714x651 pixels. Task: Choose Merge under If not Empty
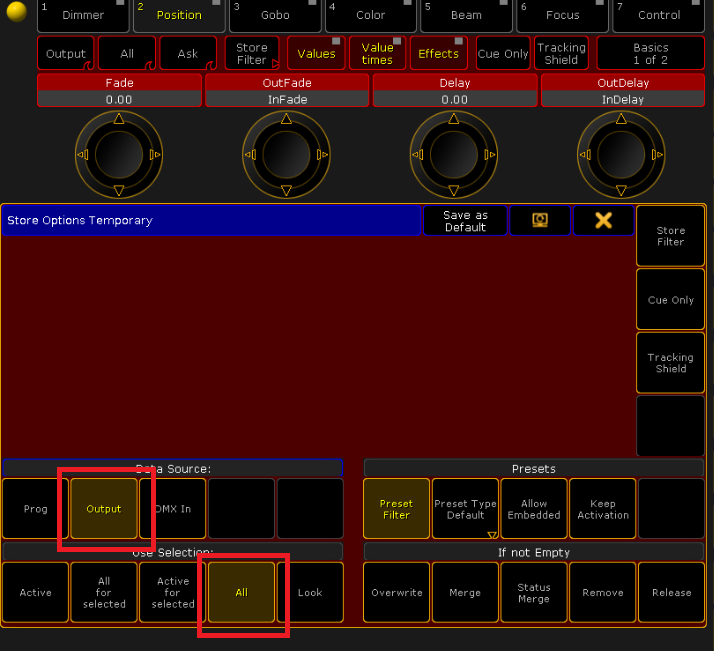(465, 593)
